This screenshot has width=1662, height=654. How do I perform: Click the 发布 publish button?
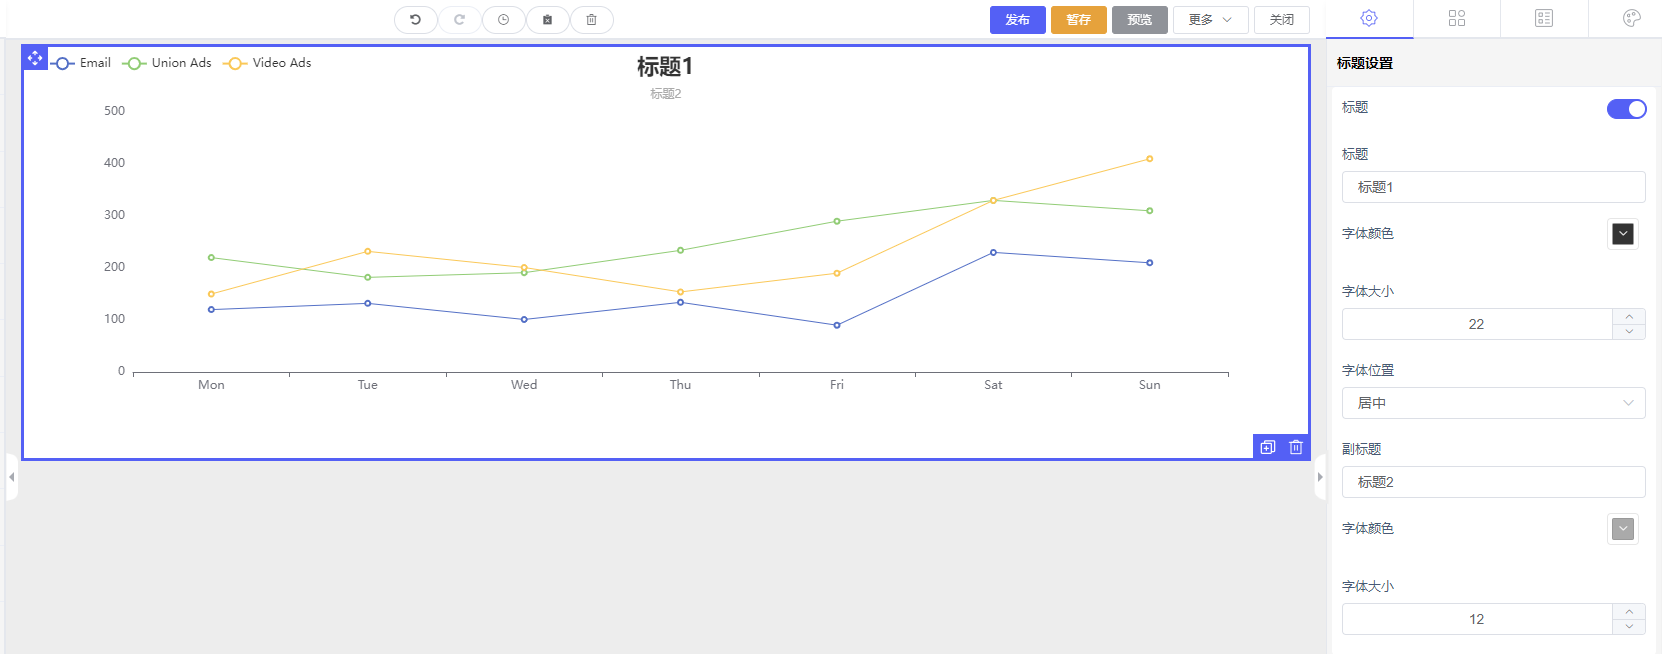[1017, 20]
